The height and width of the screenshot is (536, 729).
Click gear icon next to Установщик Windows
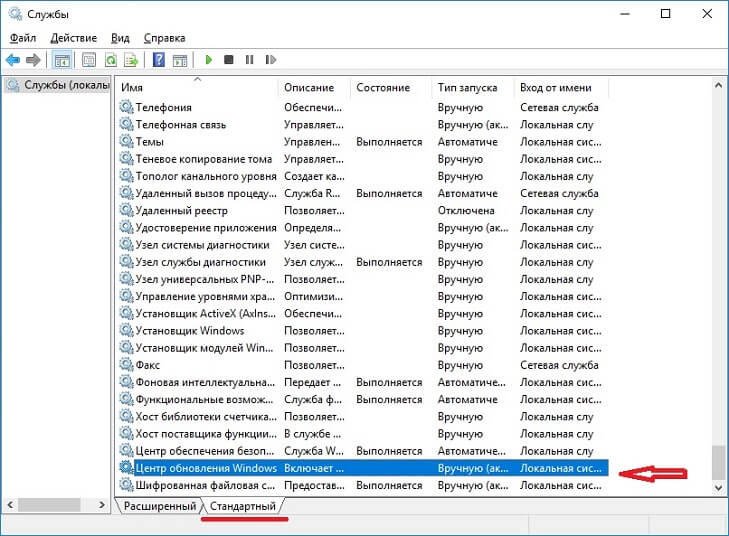[126, 331]
